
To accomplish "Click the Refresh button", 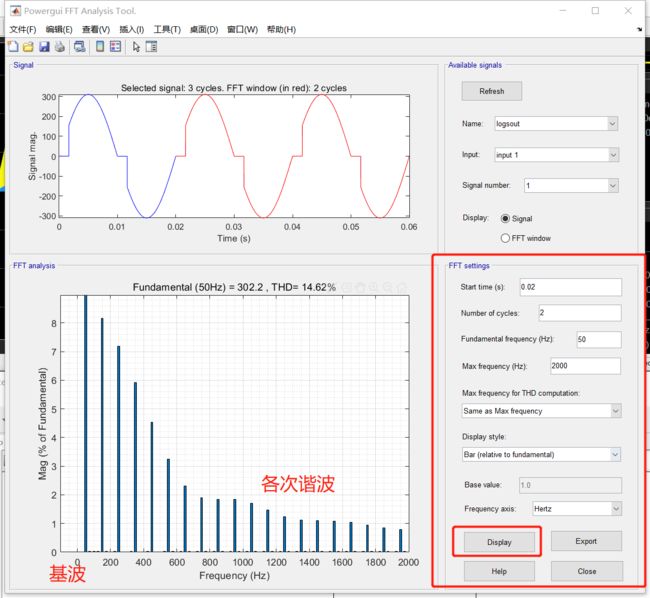I will [x=492, y=91].
